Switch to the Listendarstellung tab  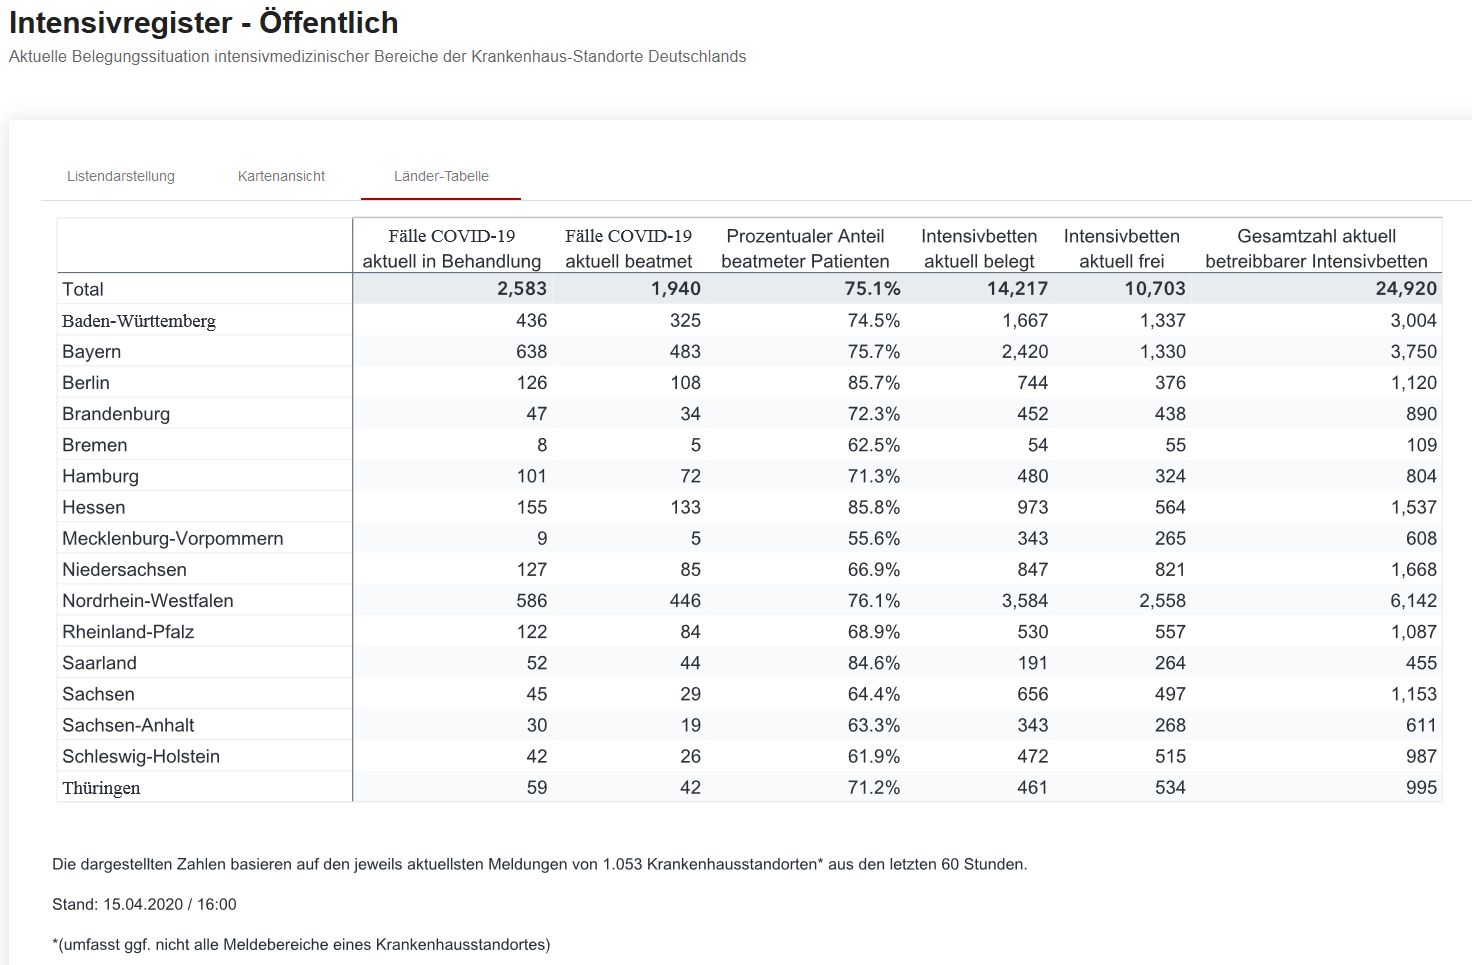tap(121, 176)
